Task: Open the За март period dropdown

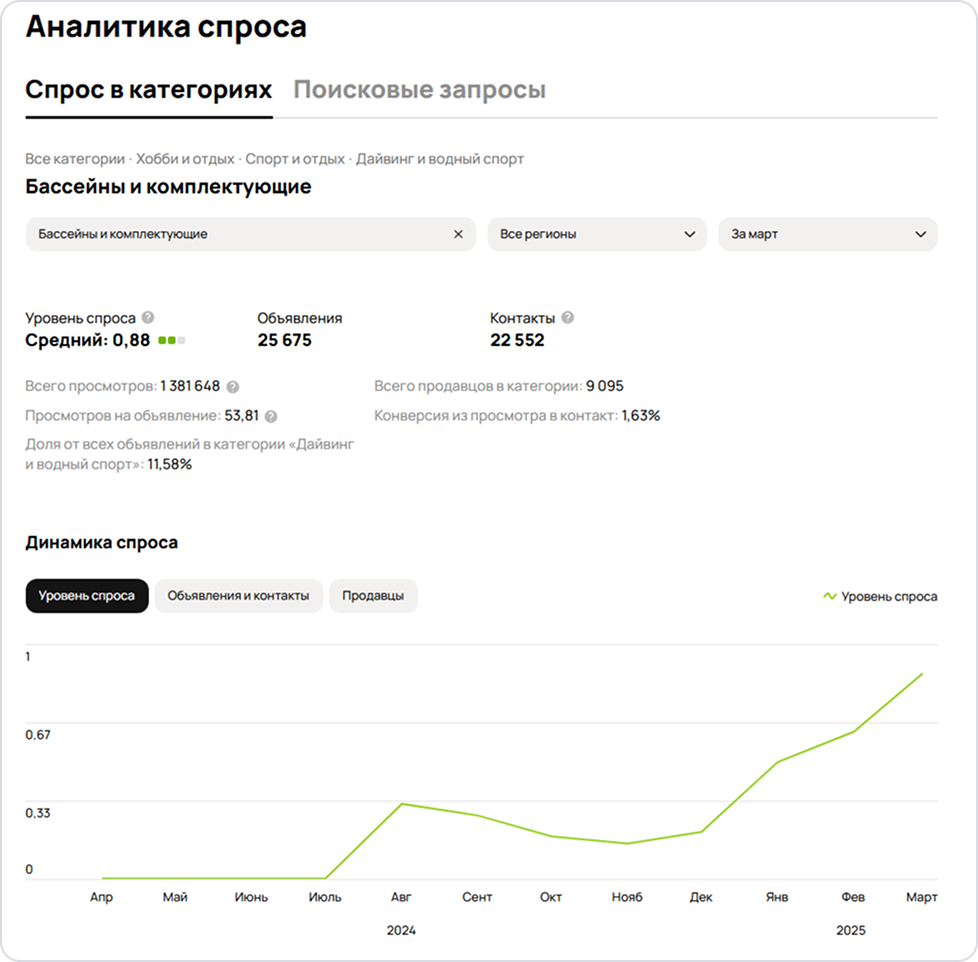Action: point(828,234)
